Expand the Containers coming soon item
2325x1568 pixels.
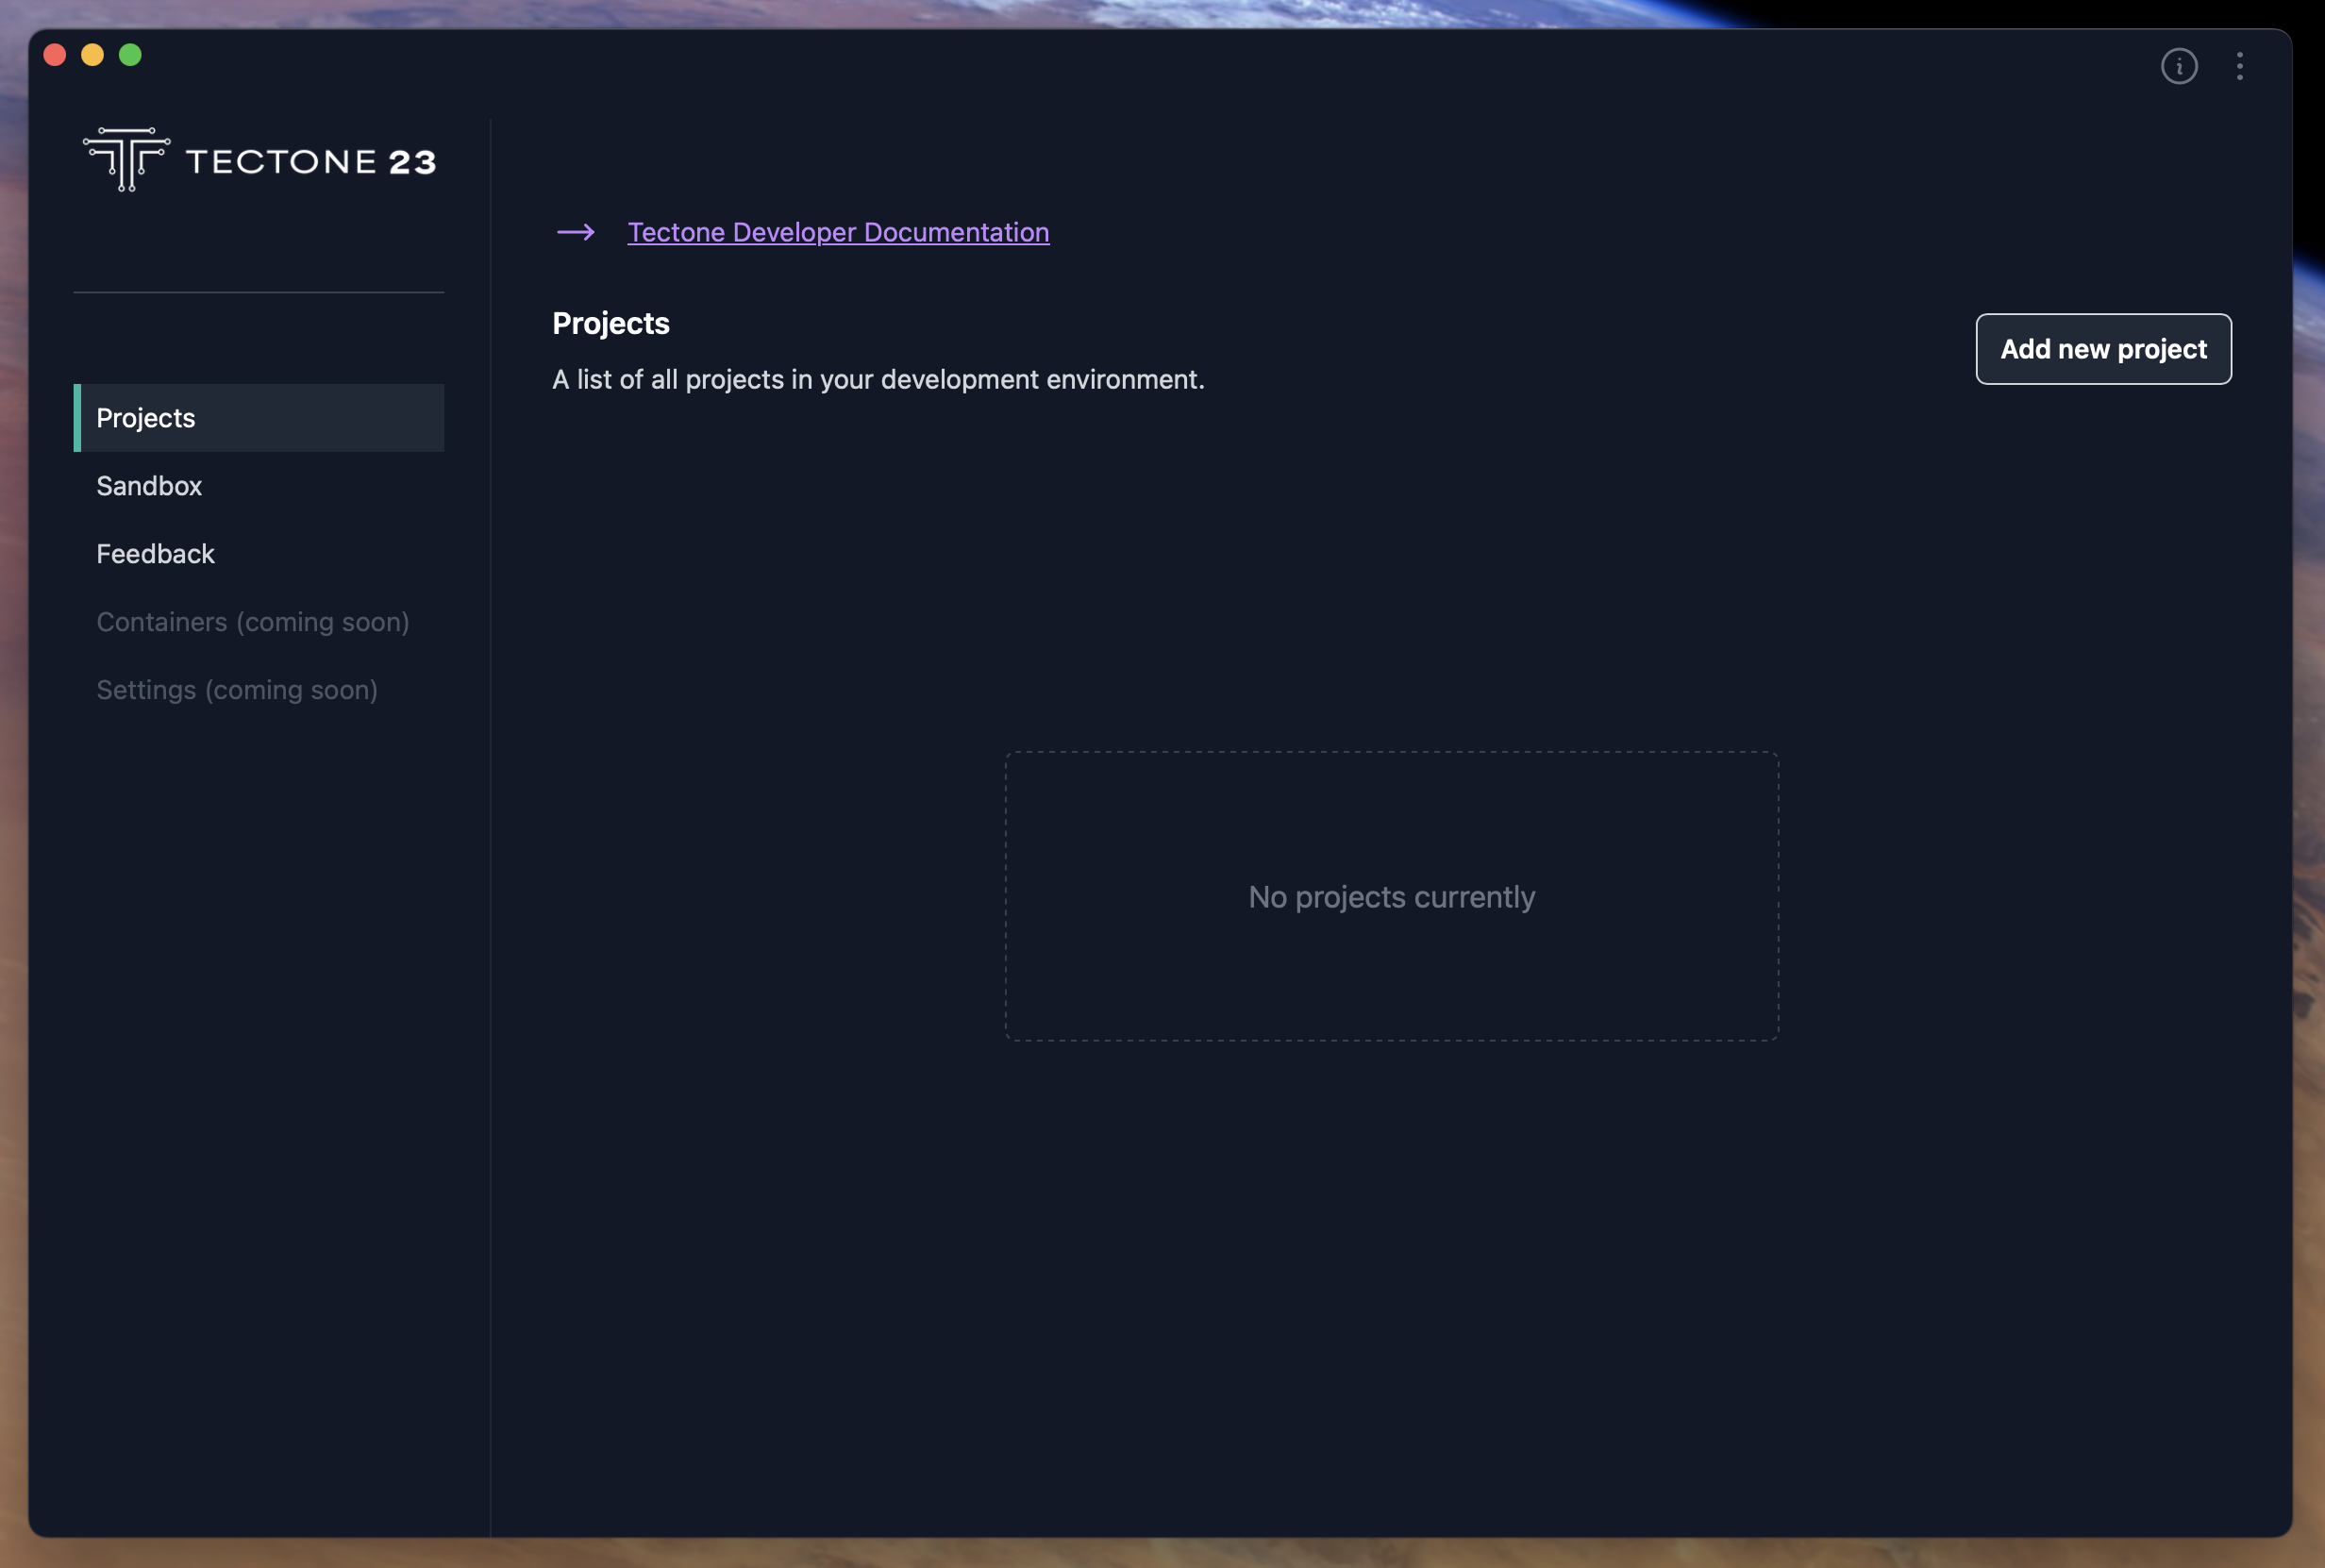(254, 621)
